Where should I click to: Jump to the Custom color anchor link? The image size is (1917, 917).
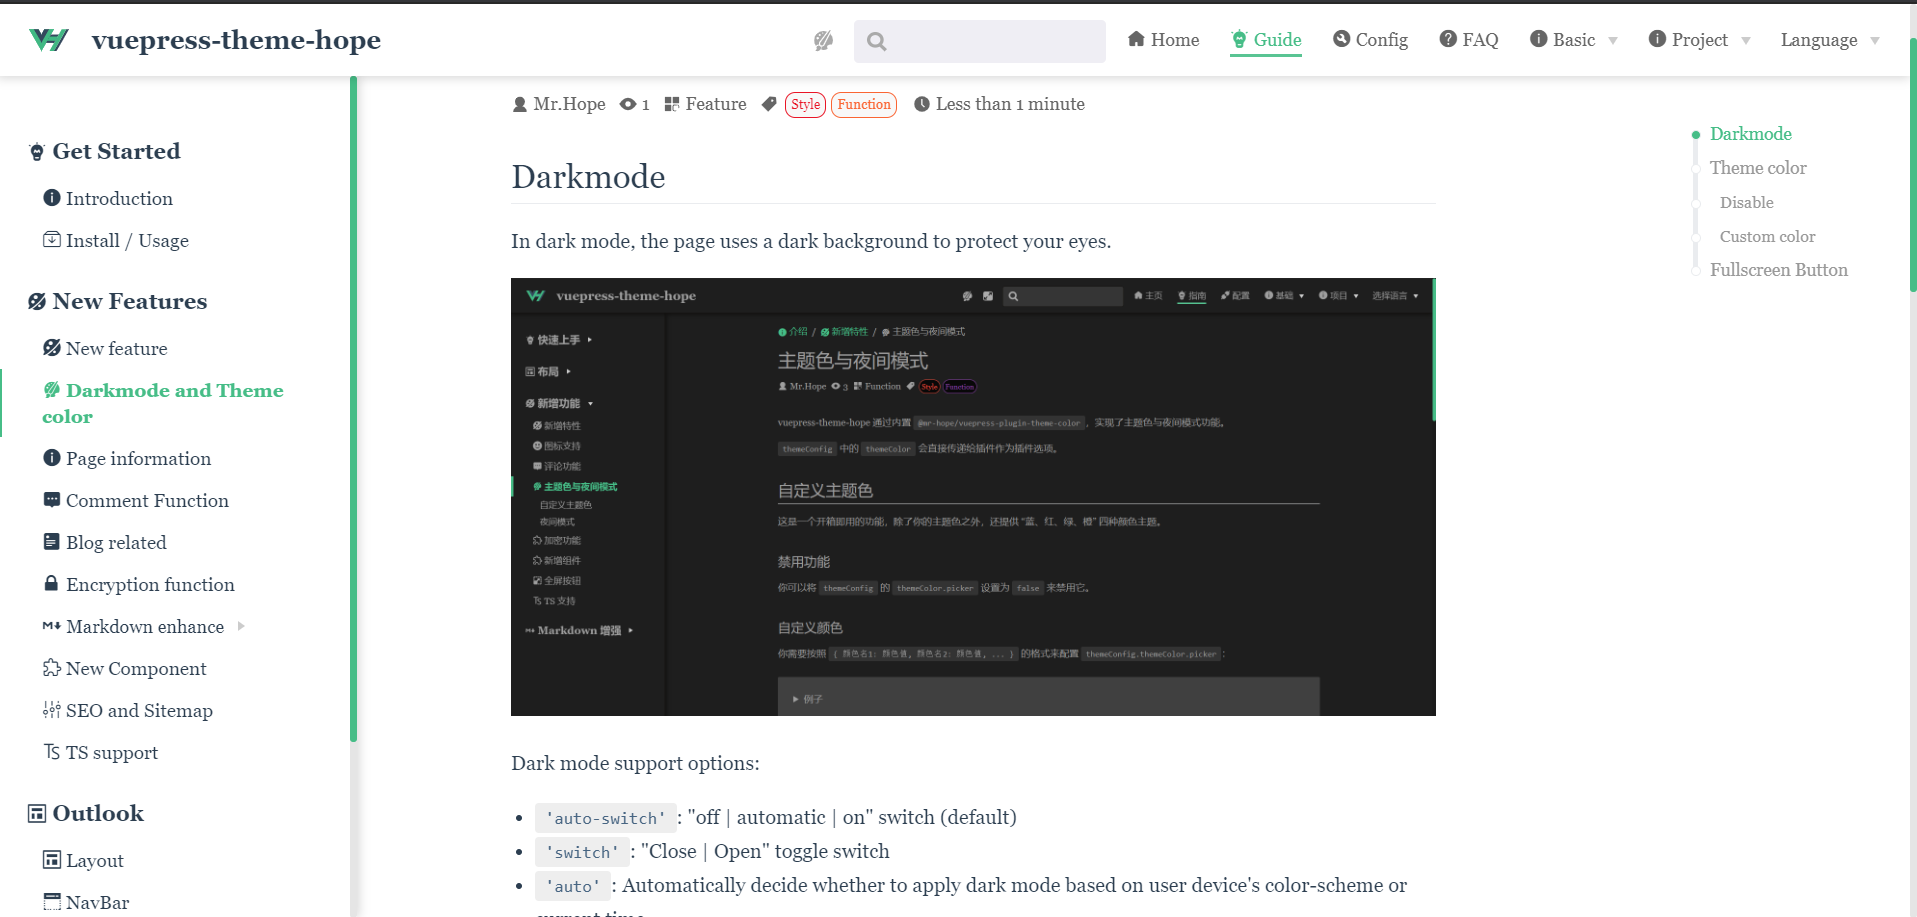tap(1767, 236)
